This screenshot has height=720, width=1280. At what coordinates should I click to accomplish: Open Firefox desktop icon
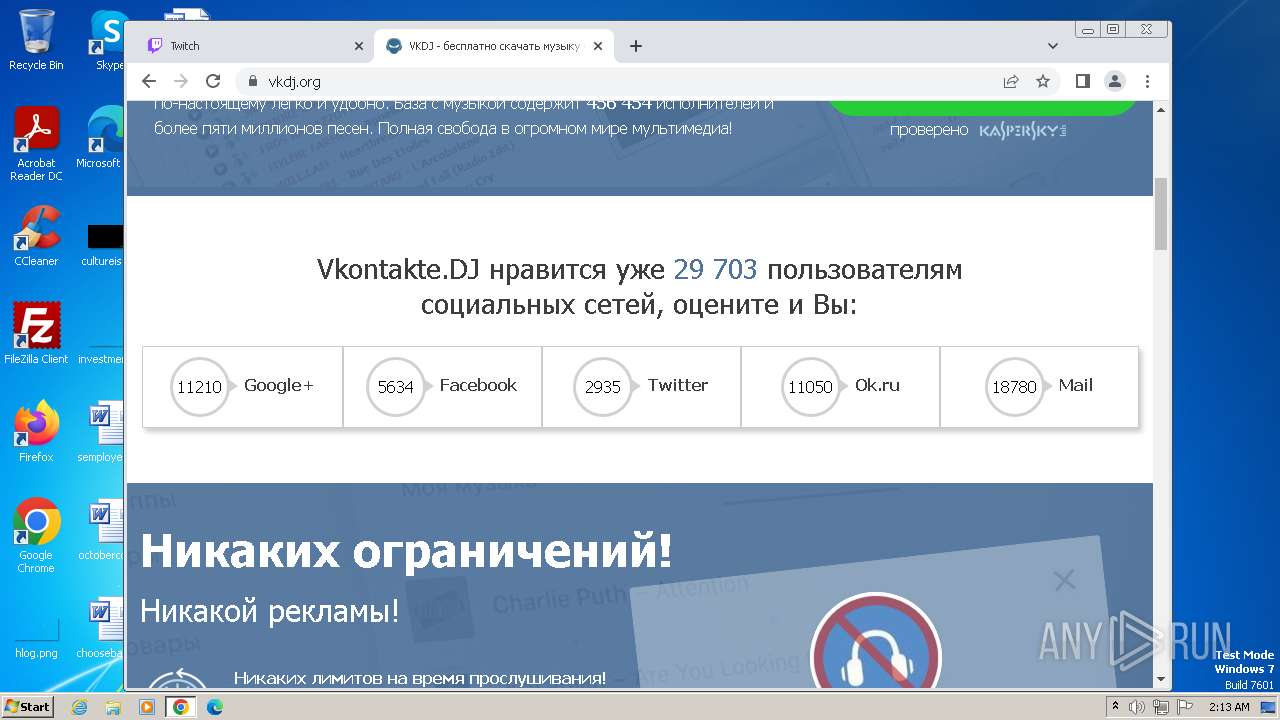tap(36, 432)
